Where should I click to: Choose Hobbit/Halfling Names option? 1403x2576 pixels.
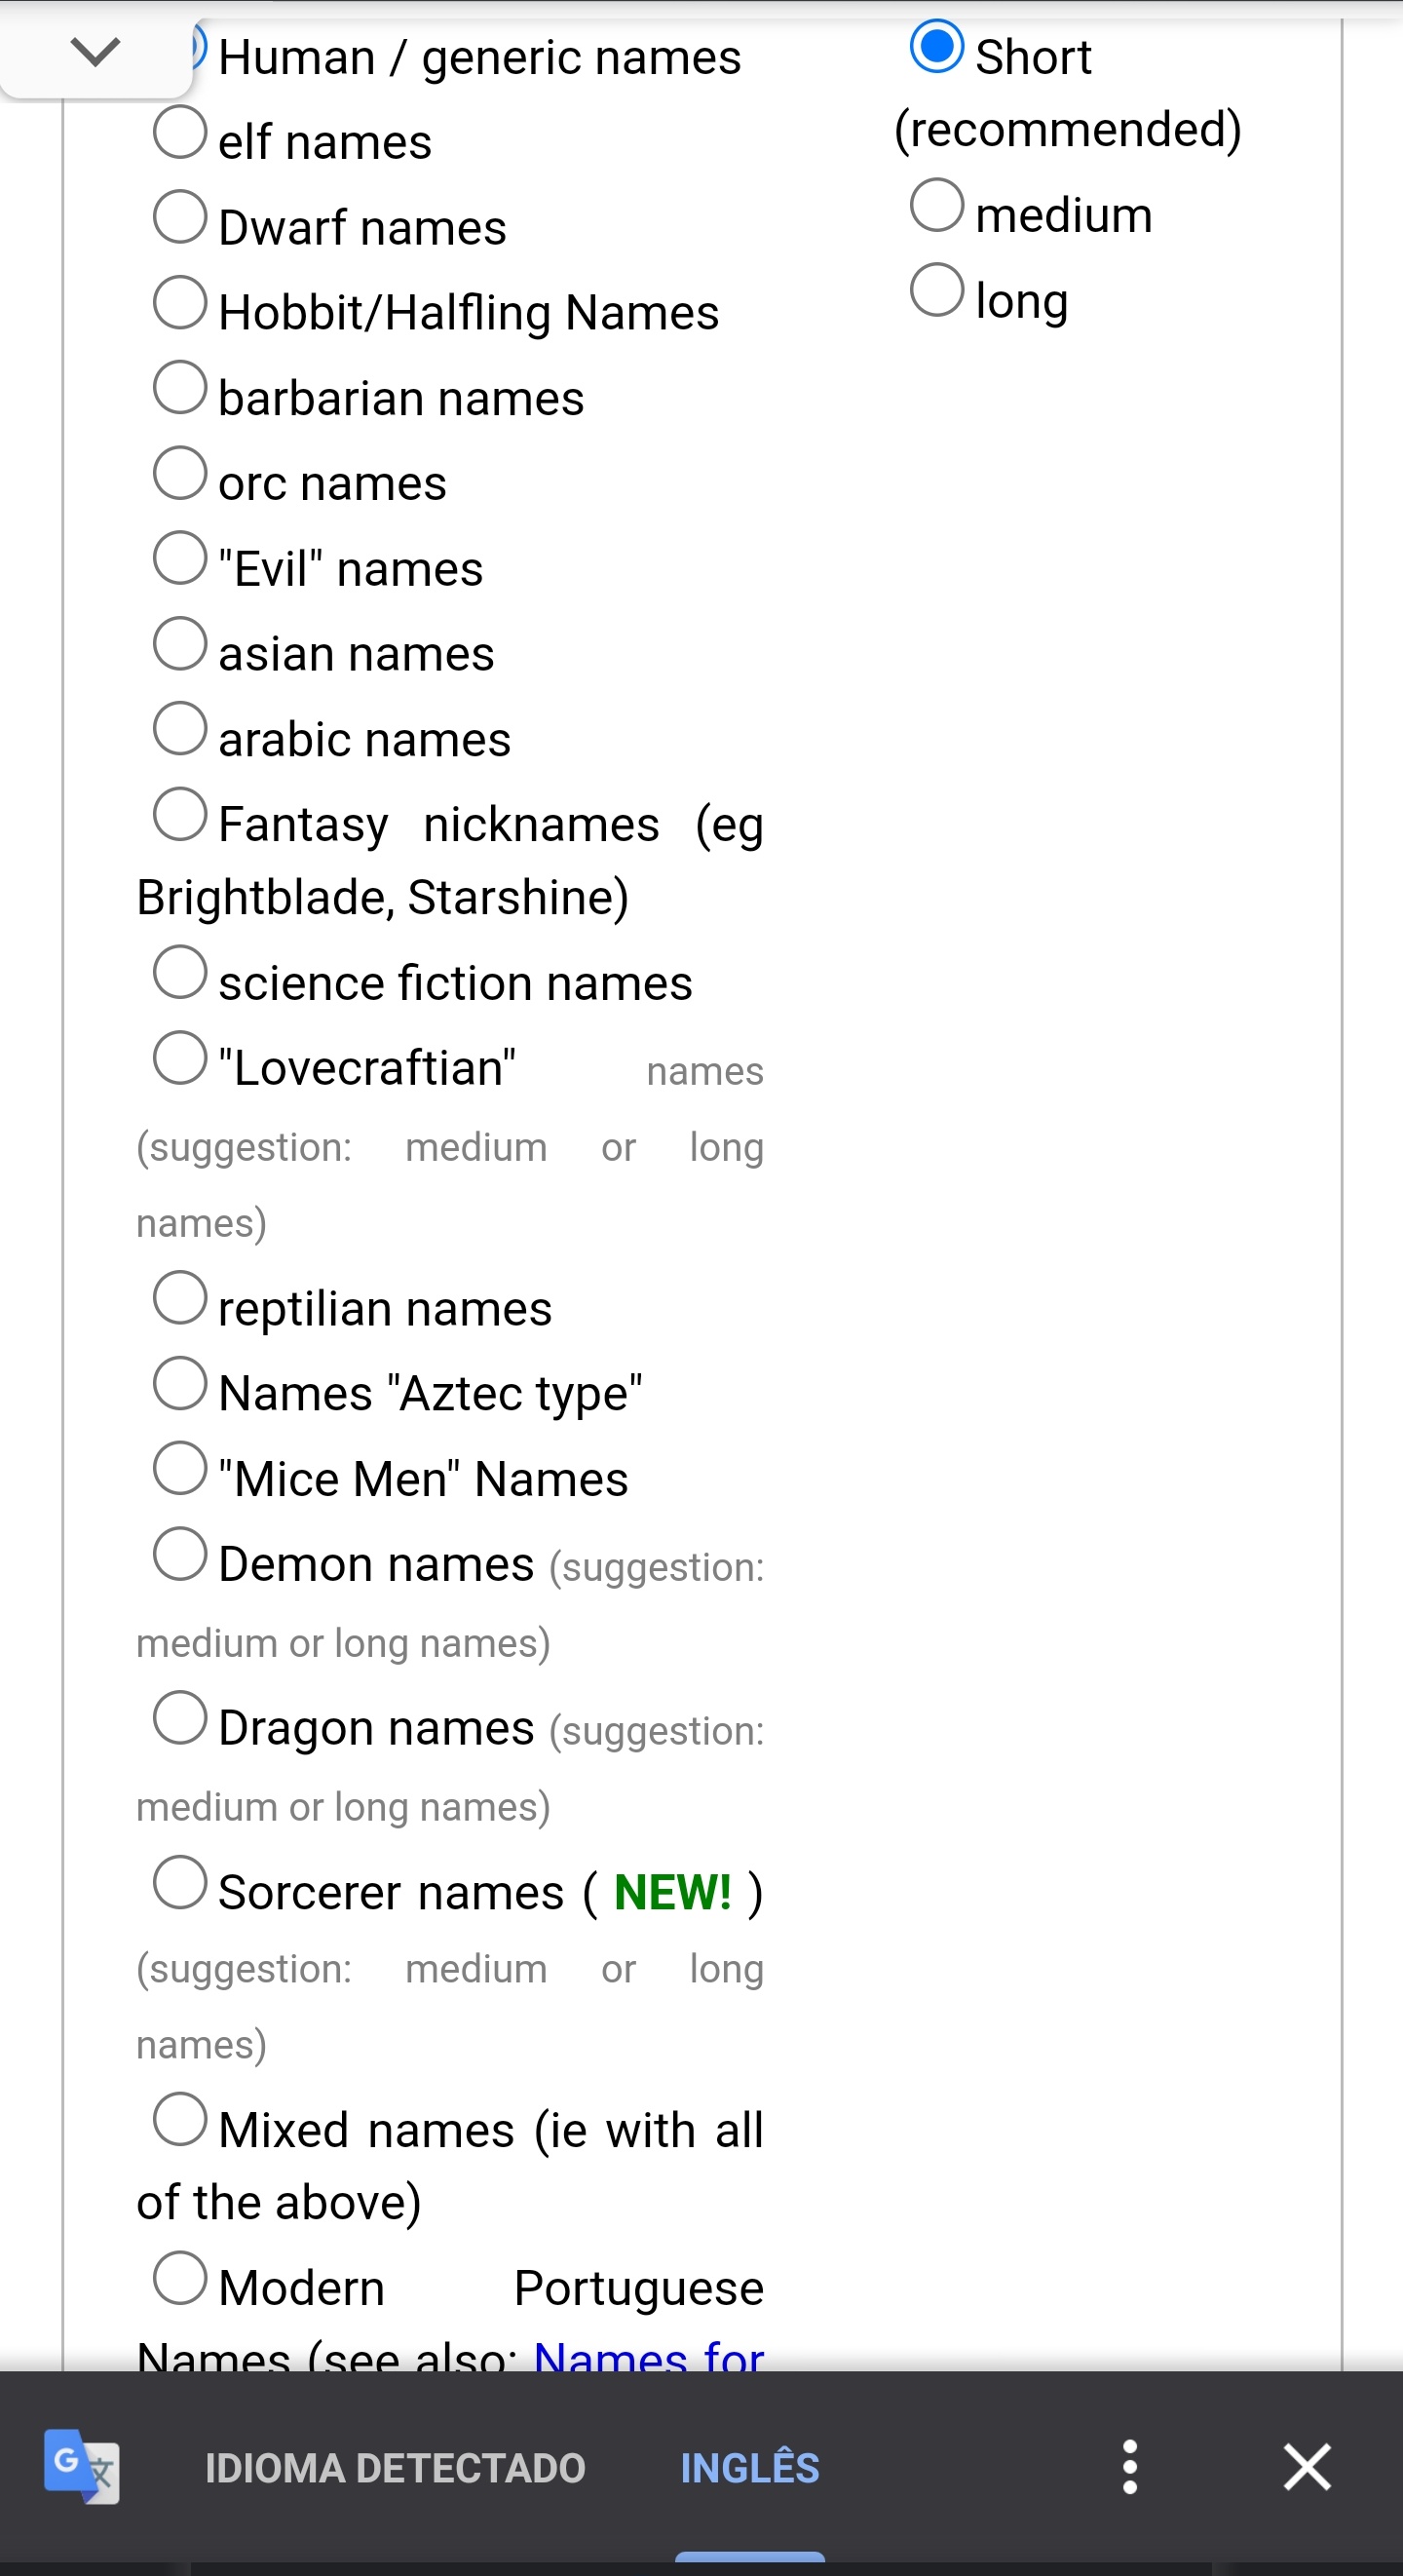click(180, 302)
